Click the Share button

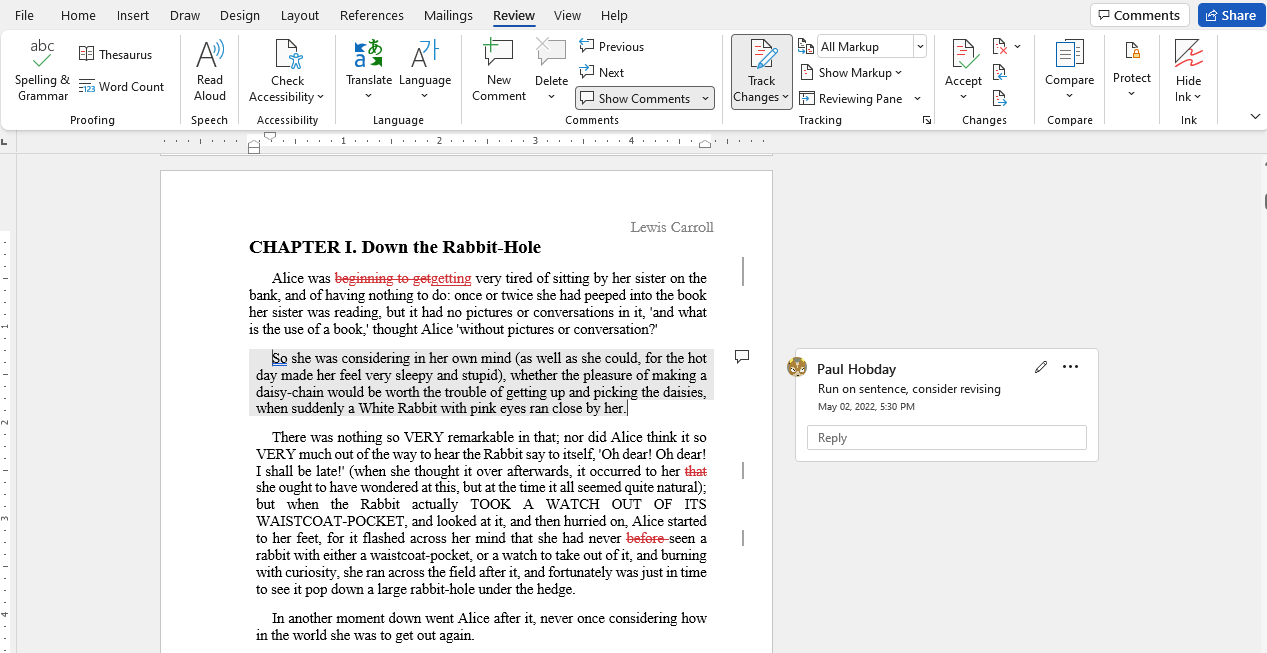(x=1231, y=15)
